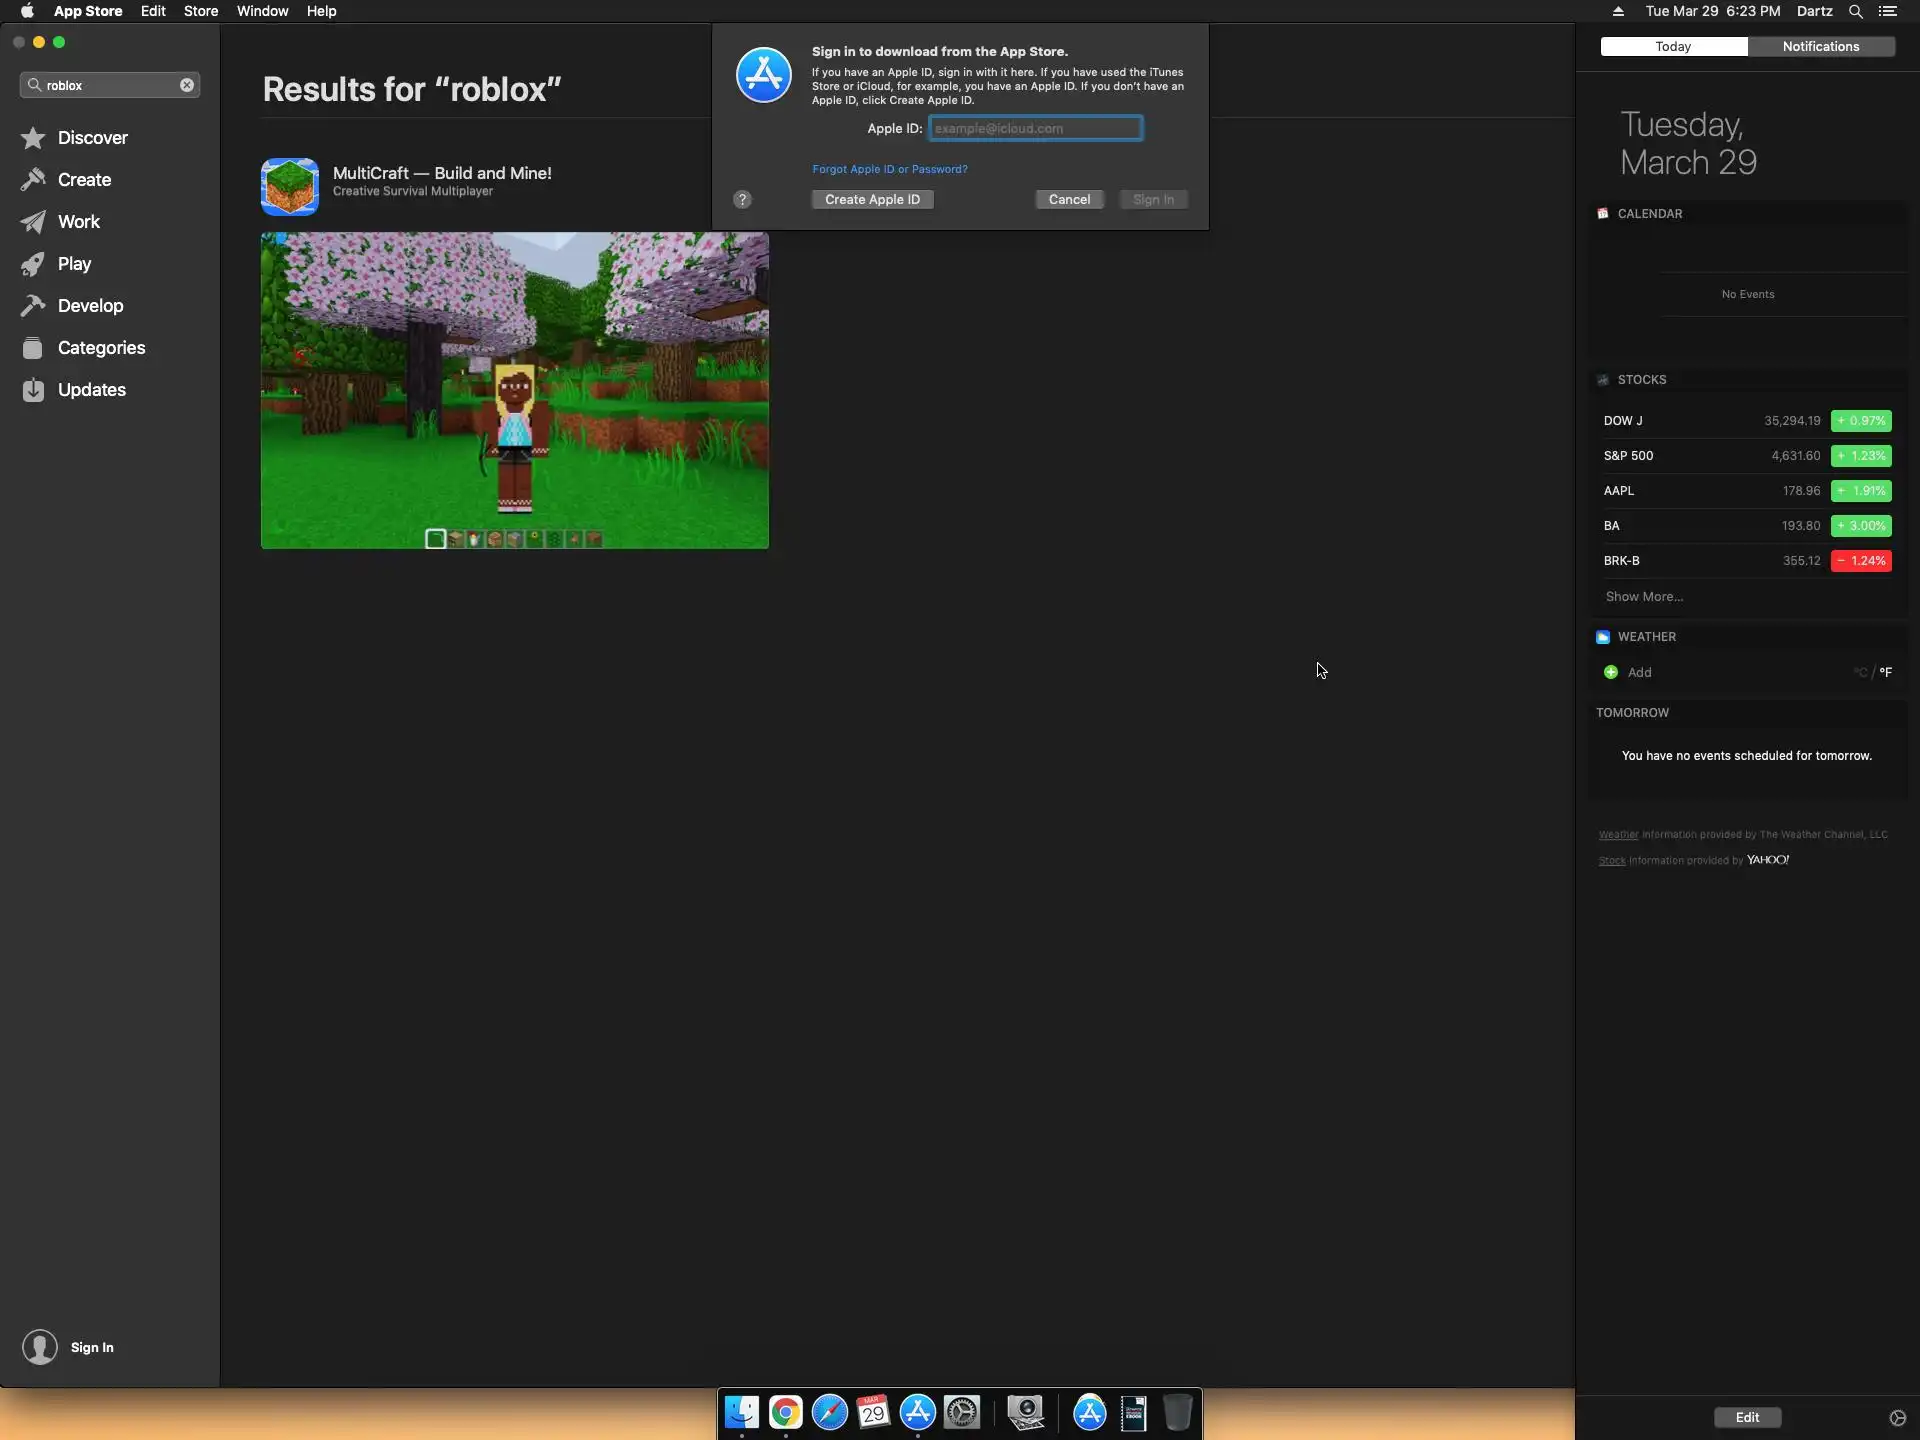Open Develop hammer icon in sidebar
Screen dimensions: 1920x1440
pos(33,306)
